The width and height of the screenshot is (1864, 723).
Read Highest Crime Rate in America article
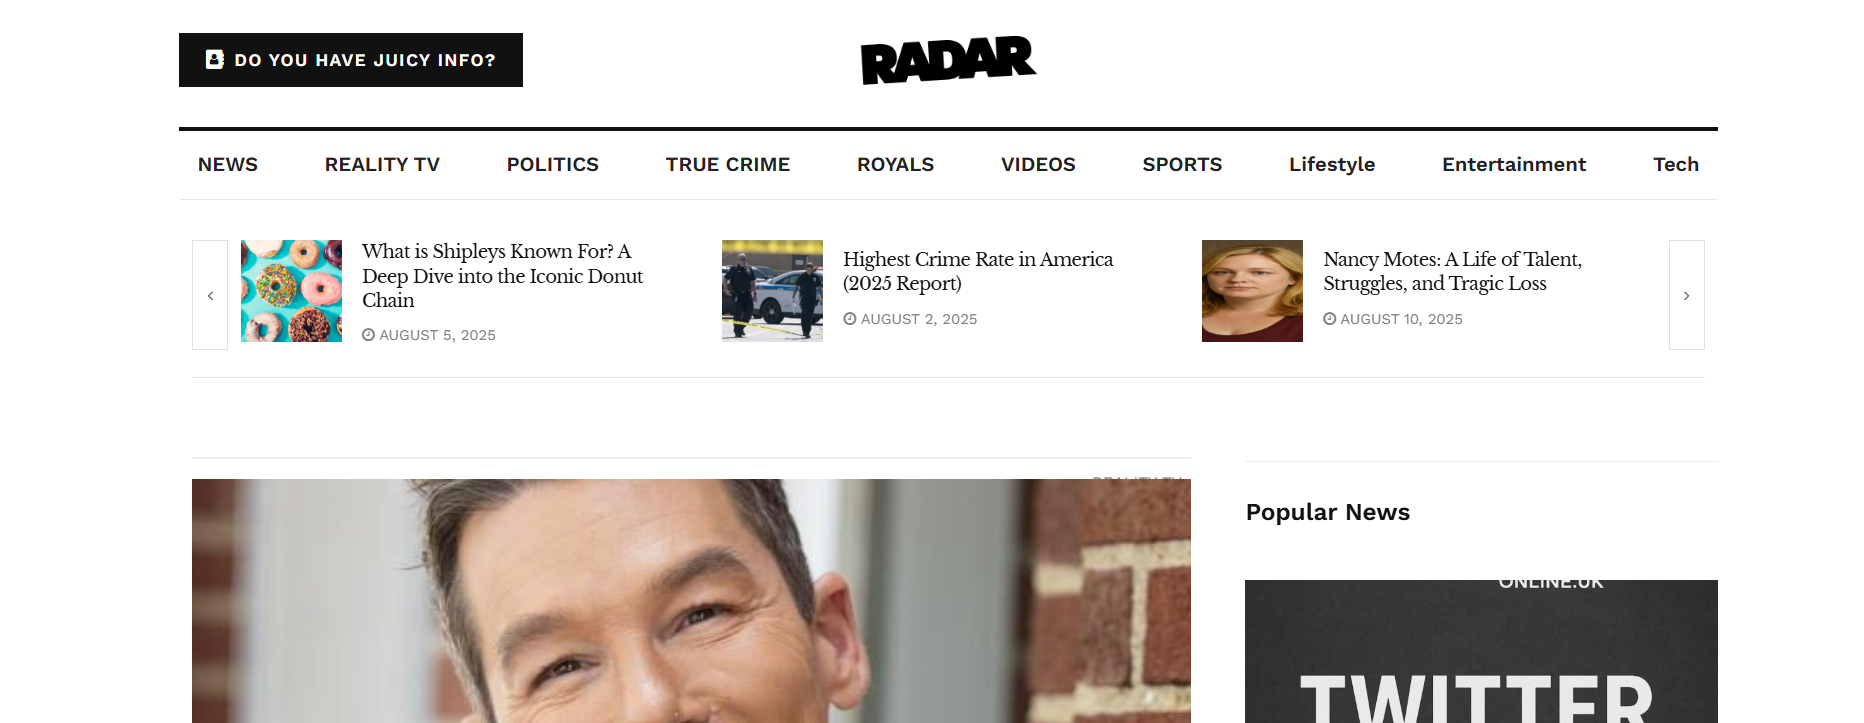978,271
